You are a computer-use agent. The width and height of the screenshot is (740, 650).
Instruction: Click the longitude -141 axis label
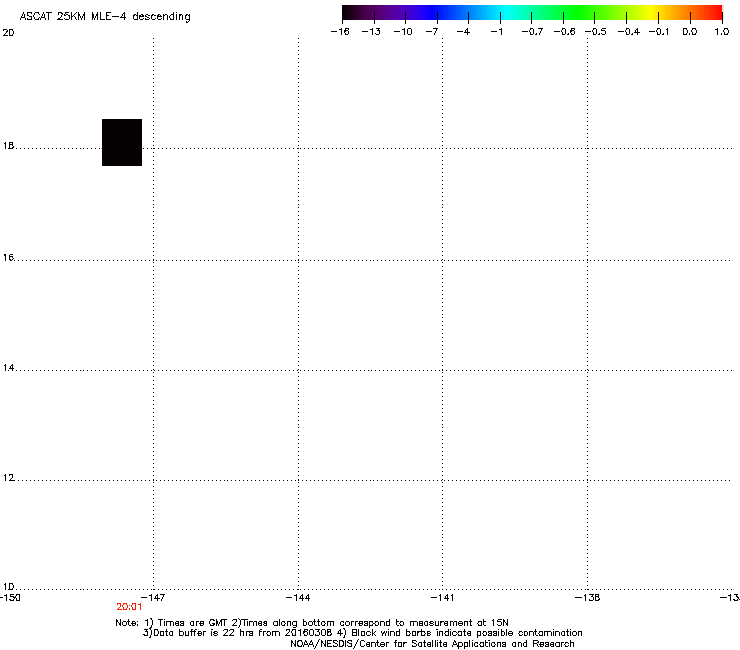442,598
